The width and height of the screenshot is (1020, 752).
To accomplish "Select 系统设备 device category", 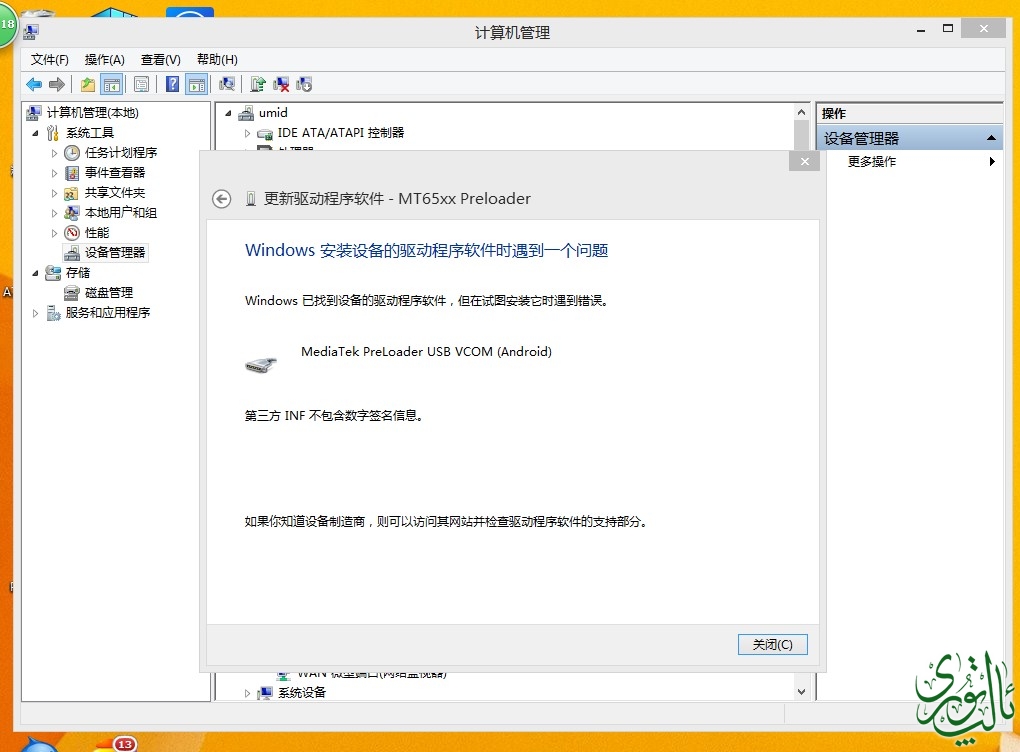I will (302, 693).
